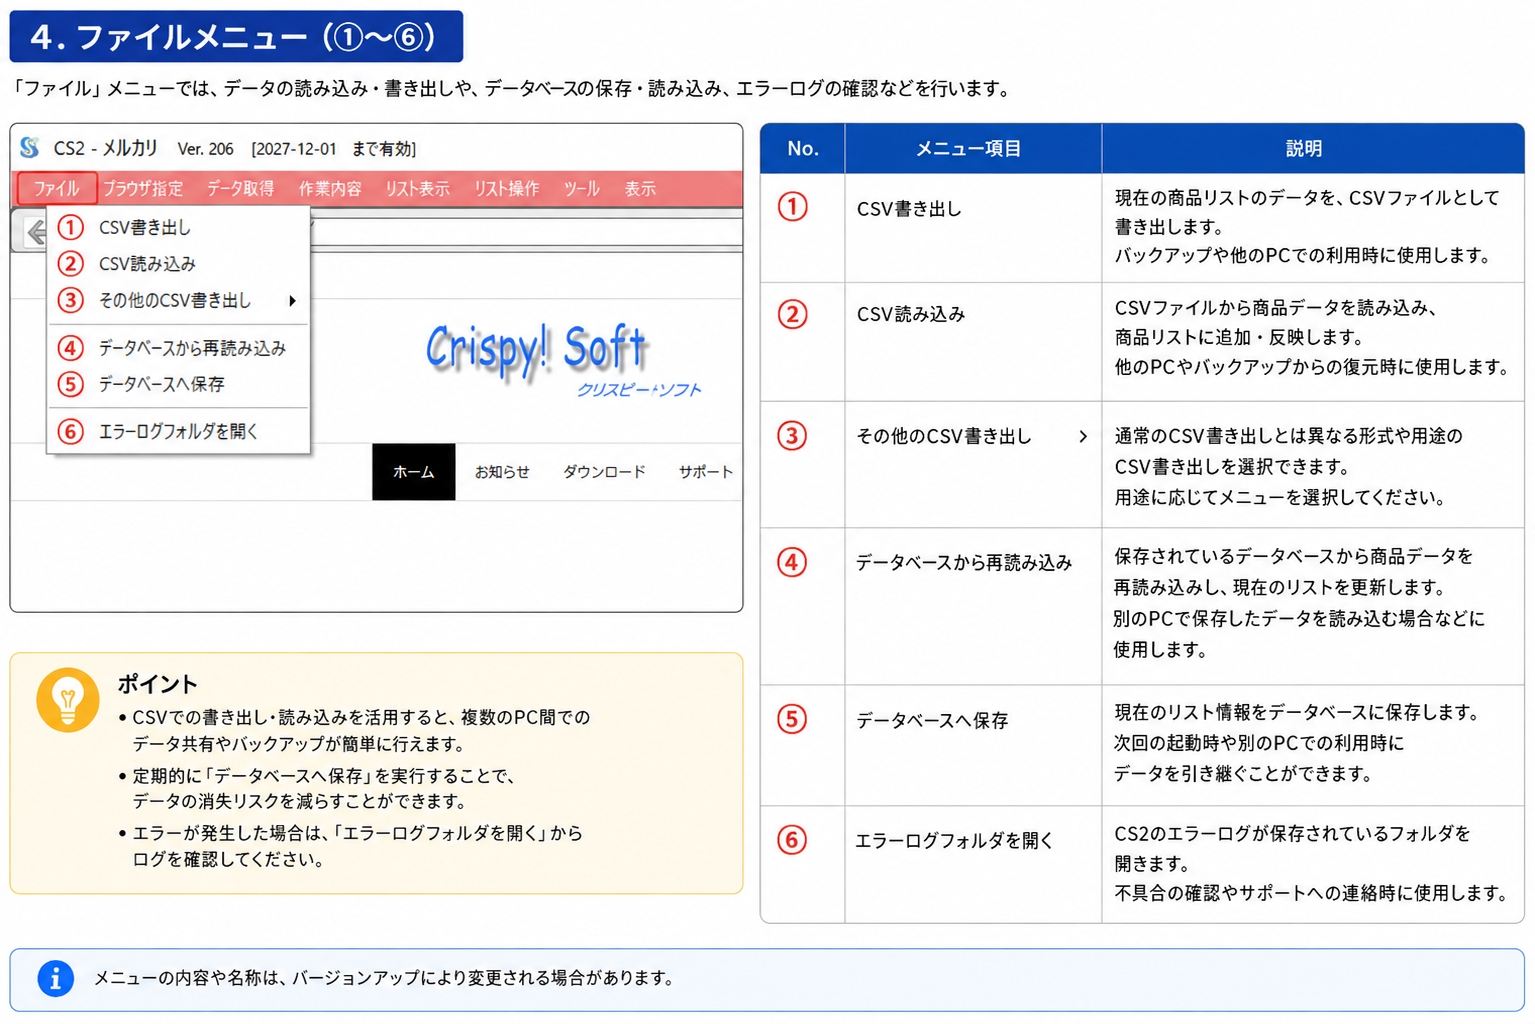This screenshot has height=1024, width=1535.
Task: Open the リスト表示 menu
Action: (417, 188)
